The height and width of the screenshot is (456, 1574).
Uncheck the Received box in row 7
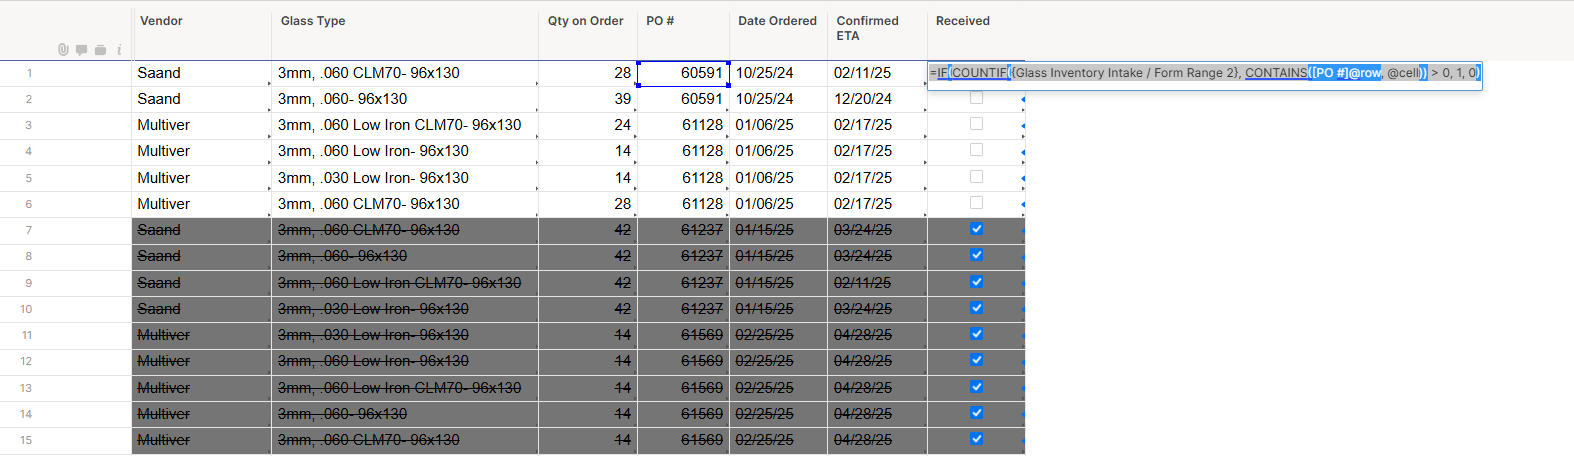pos(977,229)
